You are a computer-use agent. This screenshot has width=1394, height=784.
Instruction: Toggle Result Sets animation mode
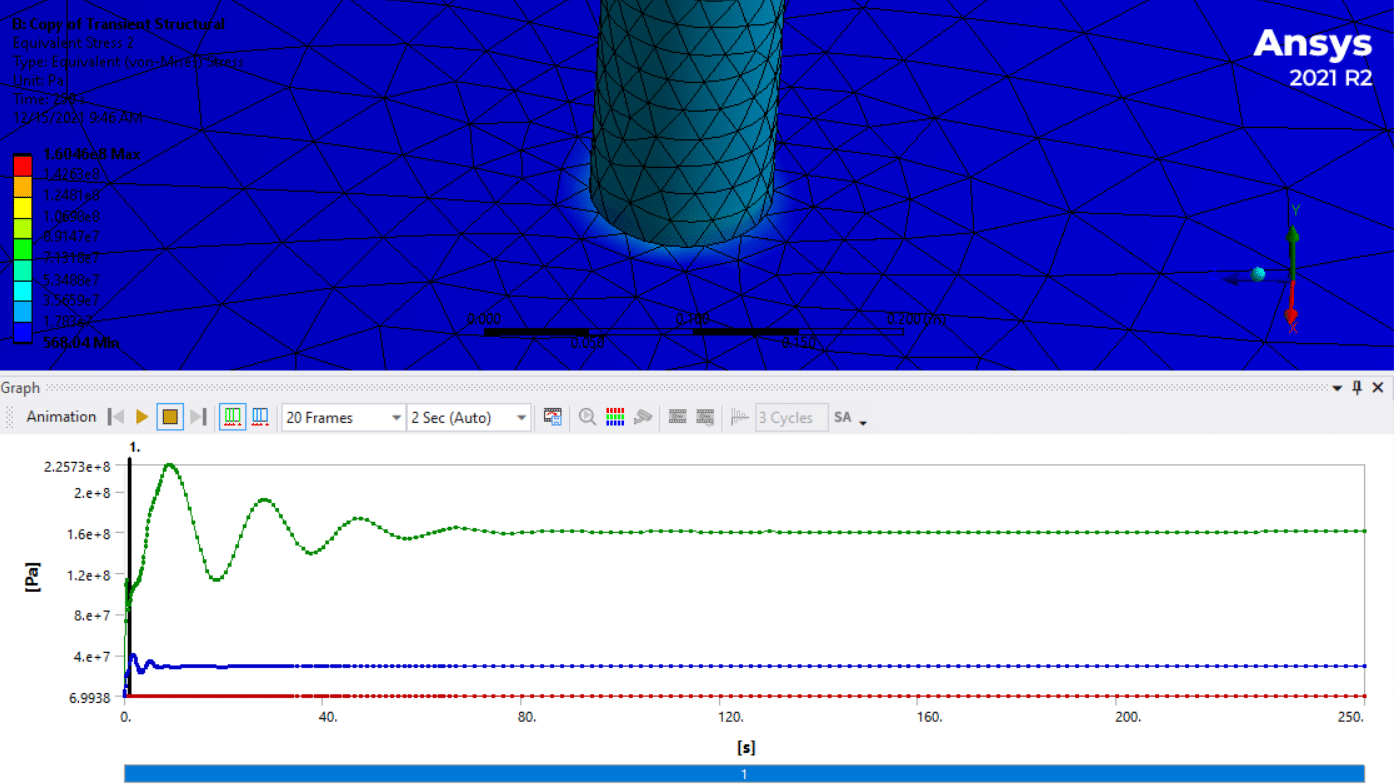[x=260, y=417]
